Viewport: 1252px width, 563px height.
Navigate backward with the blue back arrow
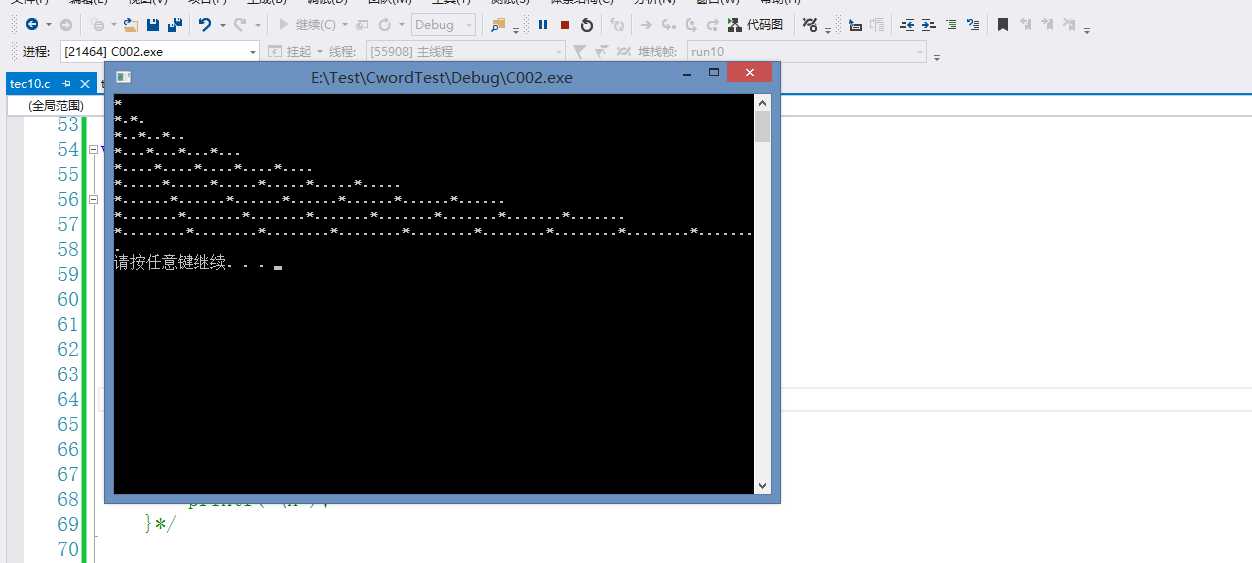[x=32, y=24]
